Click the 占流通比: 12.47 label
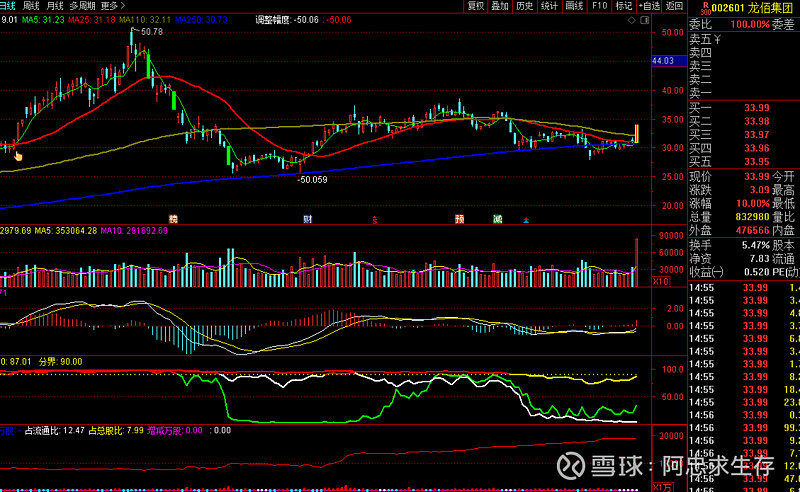The width and height of the screenshot is (800, 492). click(x=55, y=430)
